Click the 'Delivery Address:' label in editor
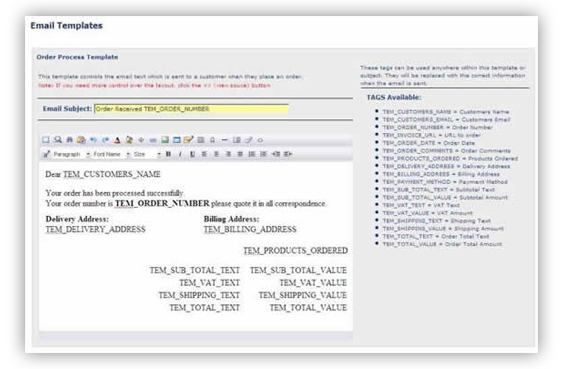The image size is (563, 369). [77, 219]
